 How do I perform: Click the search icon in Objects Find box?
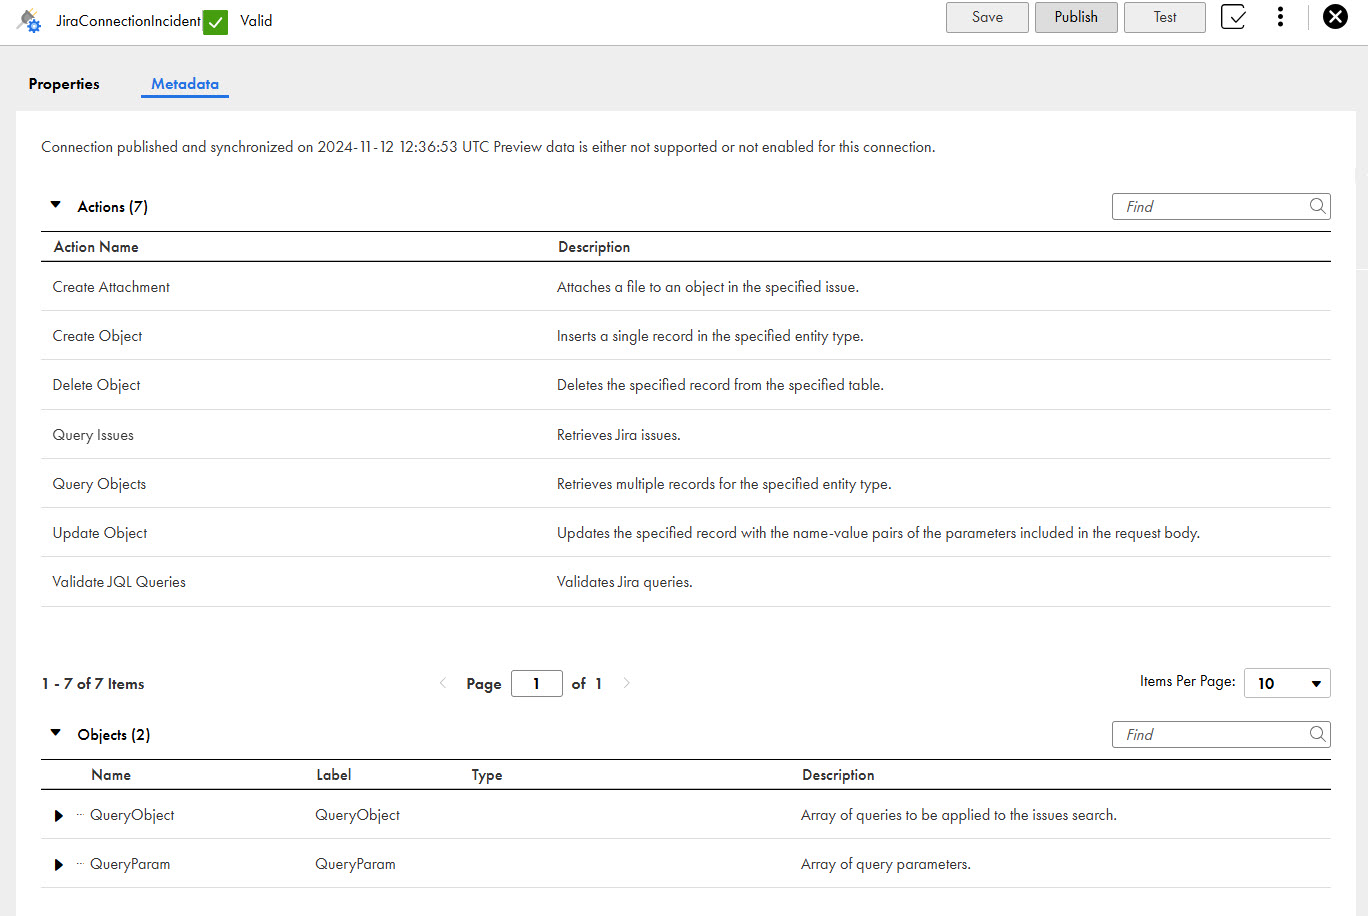1317,734
